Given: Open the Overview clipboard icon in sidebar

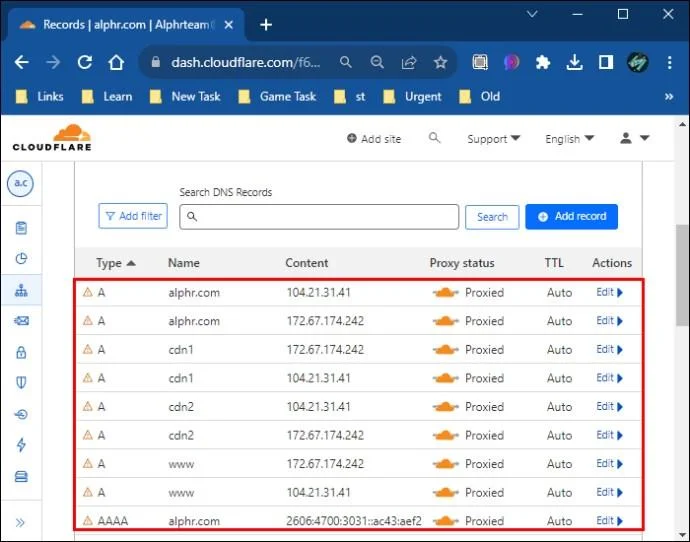Looking at the screenshot, I should pos(21,228).
